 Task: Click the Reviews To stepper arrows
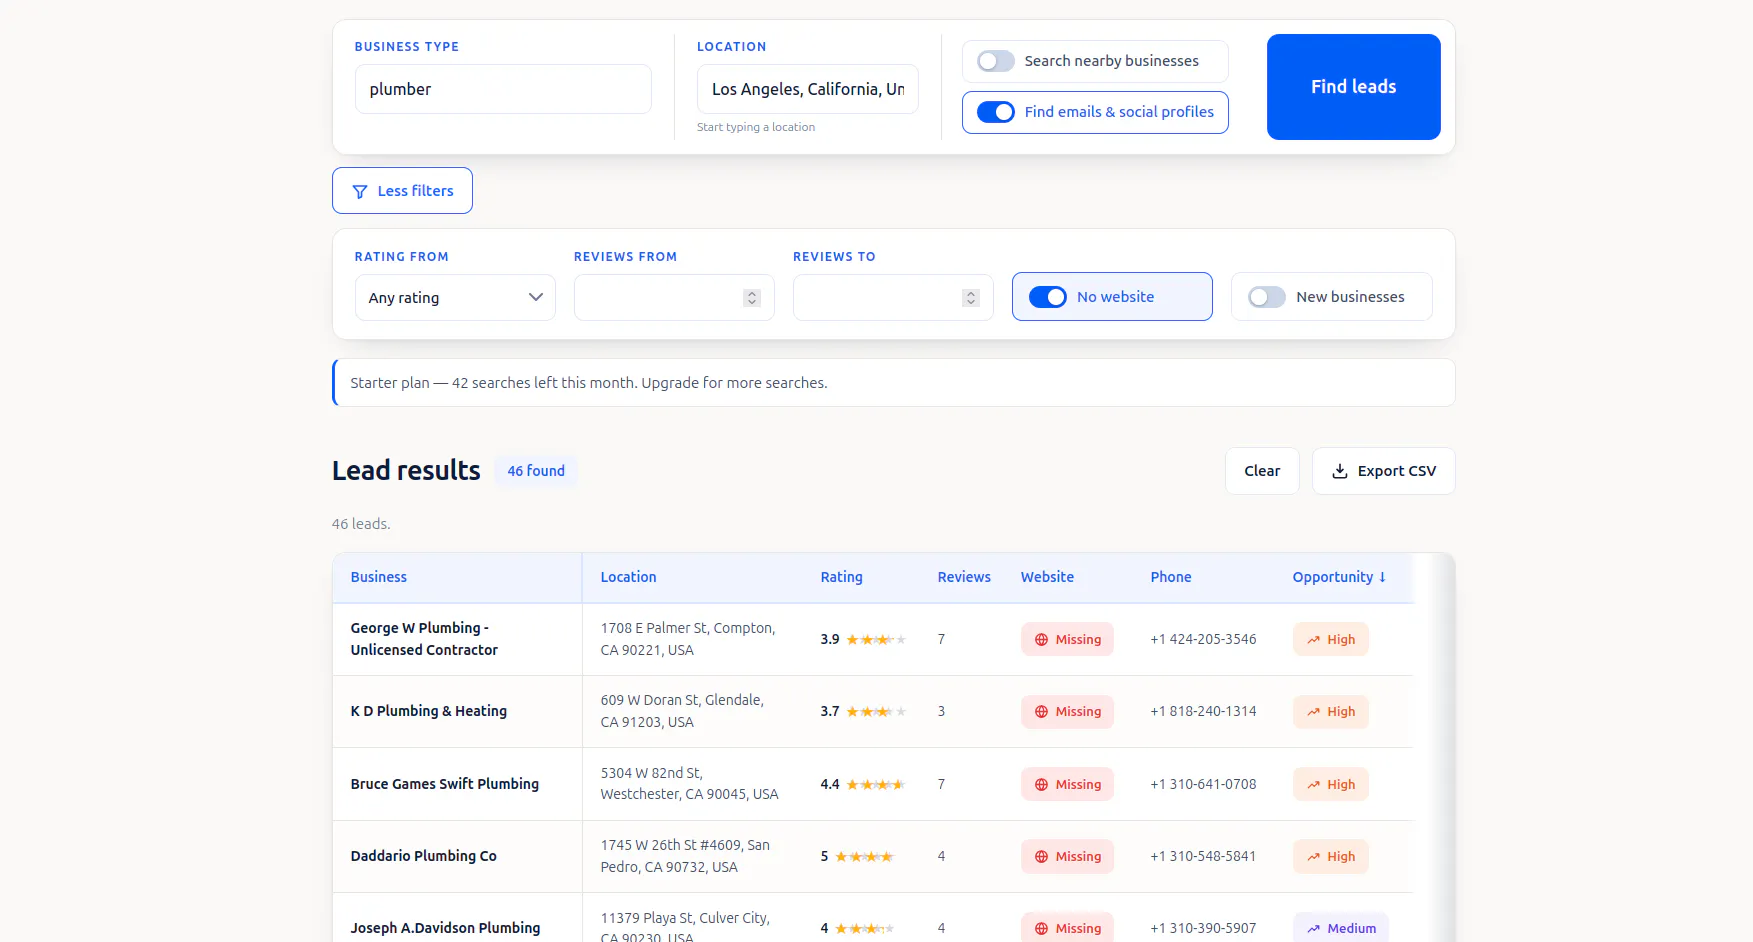[x=970, y=298]
